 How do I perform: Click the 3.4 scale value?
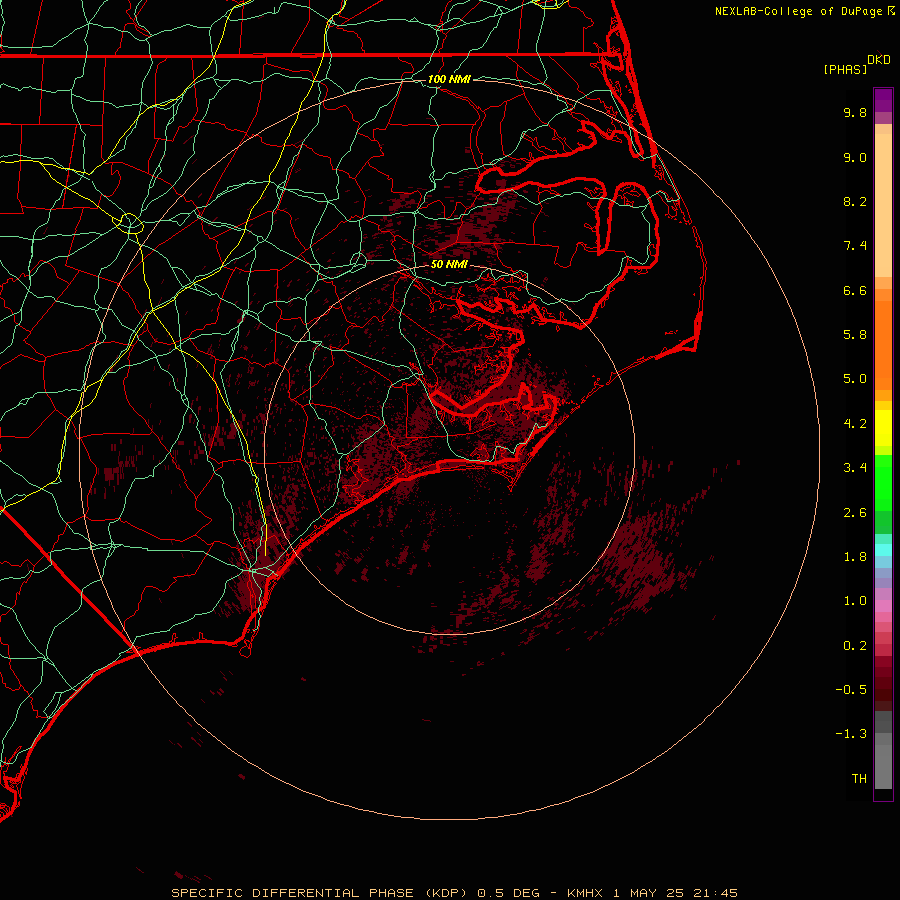(855, 468)
